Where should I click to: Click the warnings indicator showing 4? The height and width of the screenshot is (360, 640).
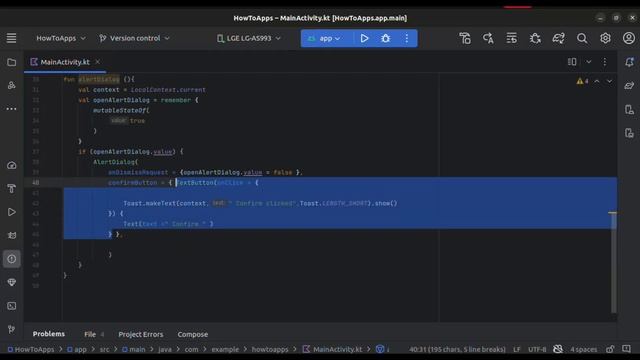click(582, 81)
